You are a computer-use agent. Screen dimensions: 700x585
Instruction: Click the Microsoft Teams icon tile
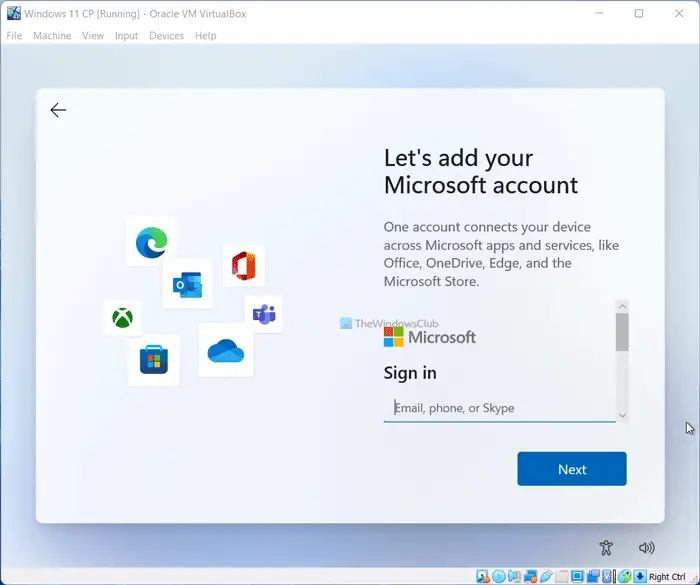264,314
